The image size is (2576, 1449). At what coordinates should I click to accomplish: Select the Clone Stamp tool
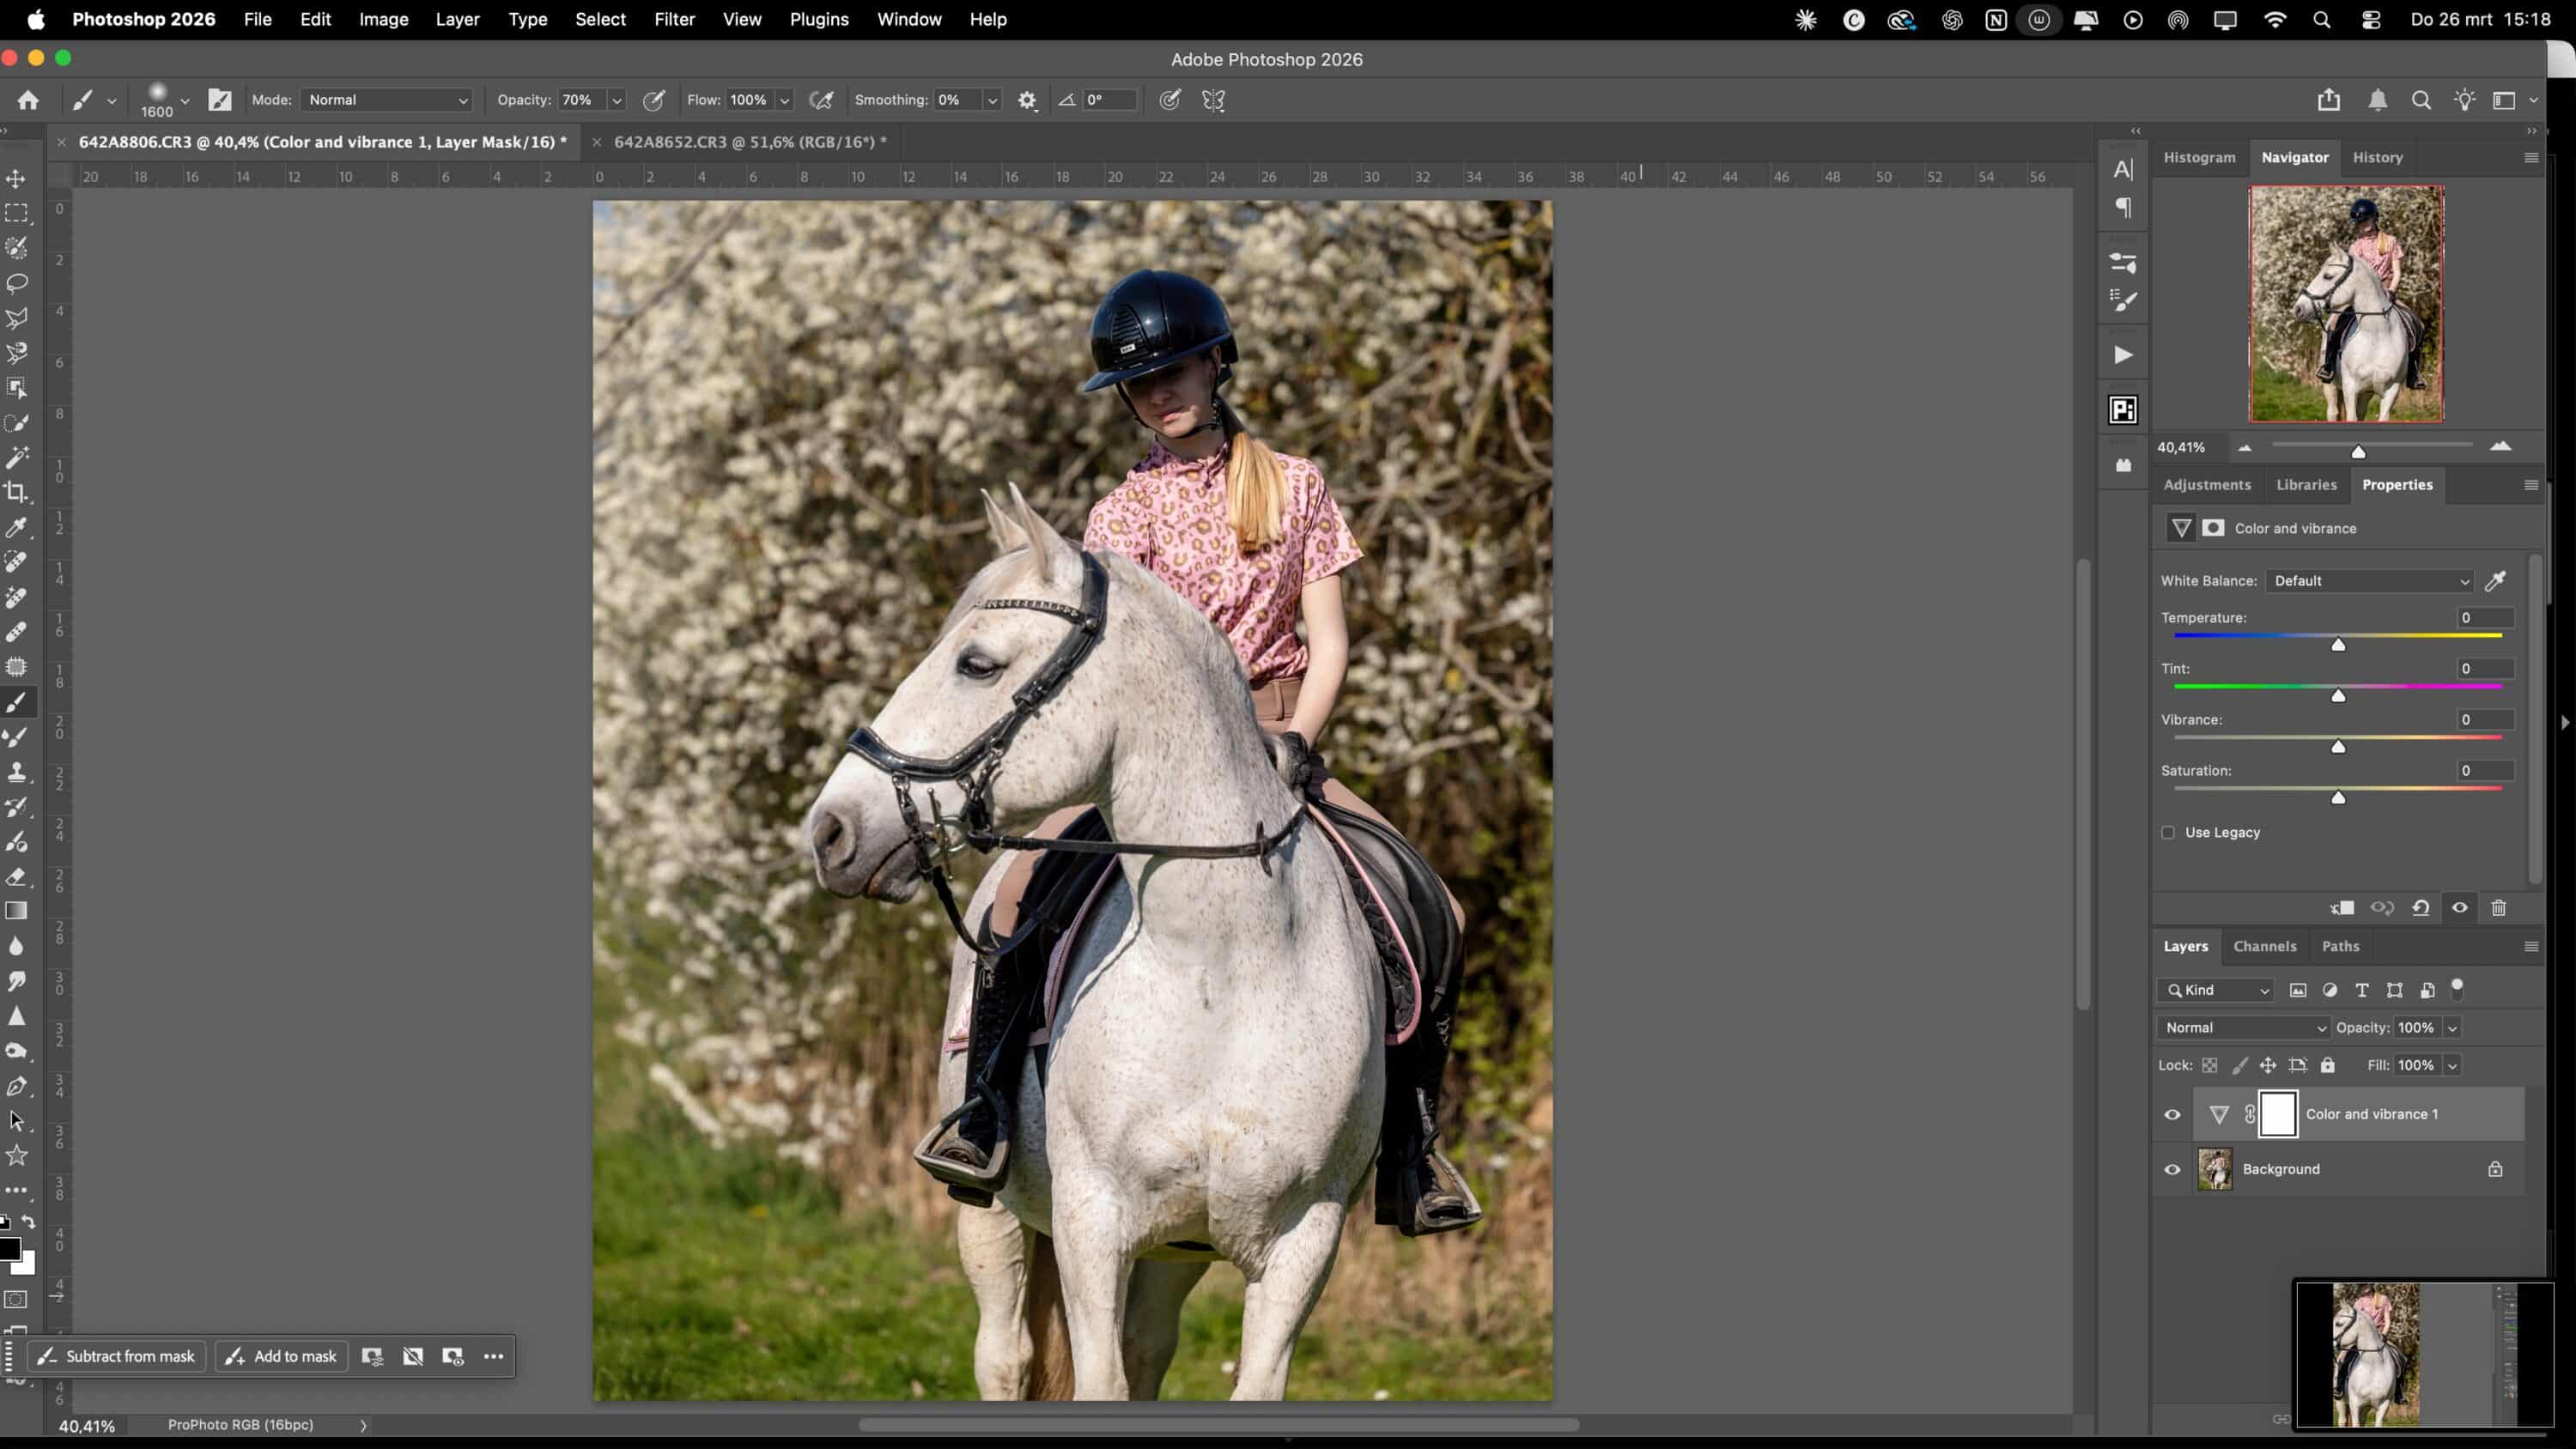17,771
